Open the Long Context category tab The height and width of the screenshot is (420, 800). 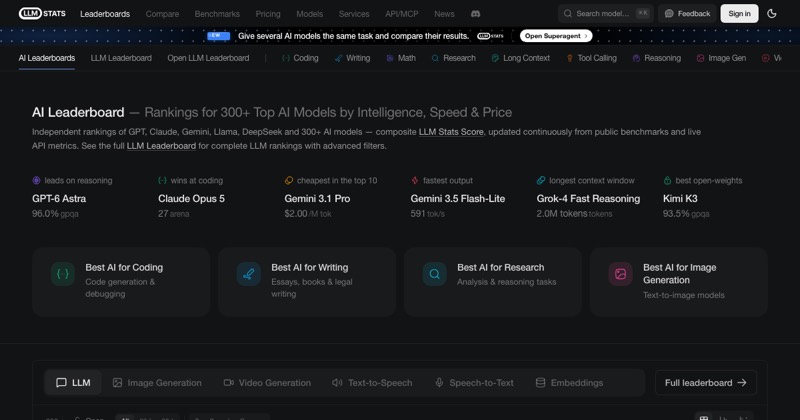(520, 58)
